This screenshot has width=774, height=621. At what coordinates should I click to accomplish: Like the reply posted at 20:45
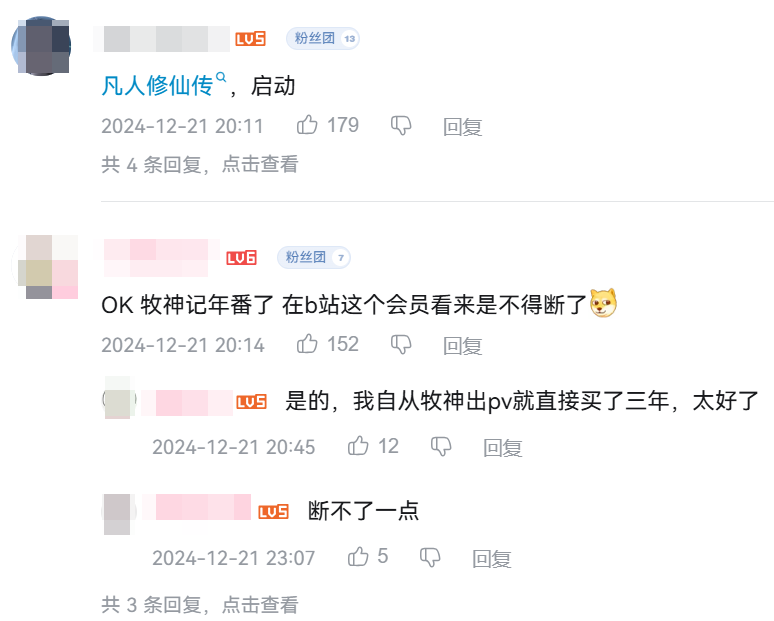[358, 446]
